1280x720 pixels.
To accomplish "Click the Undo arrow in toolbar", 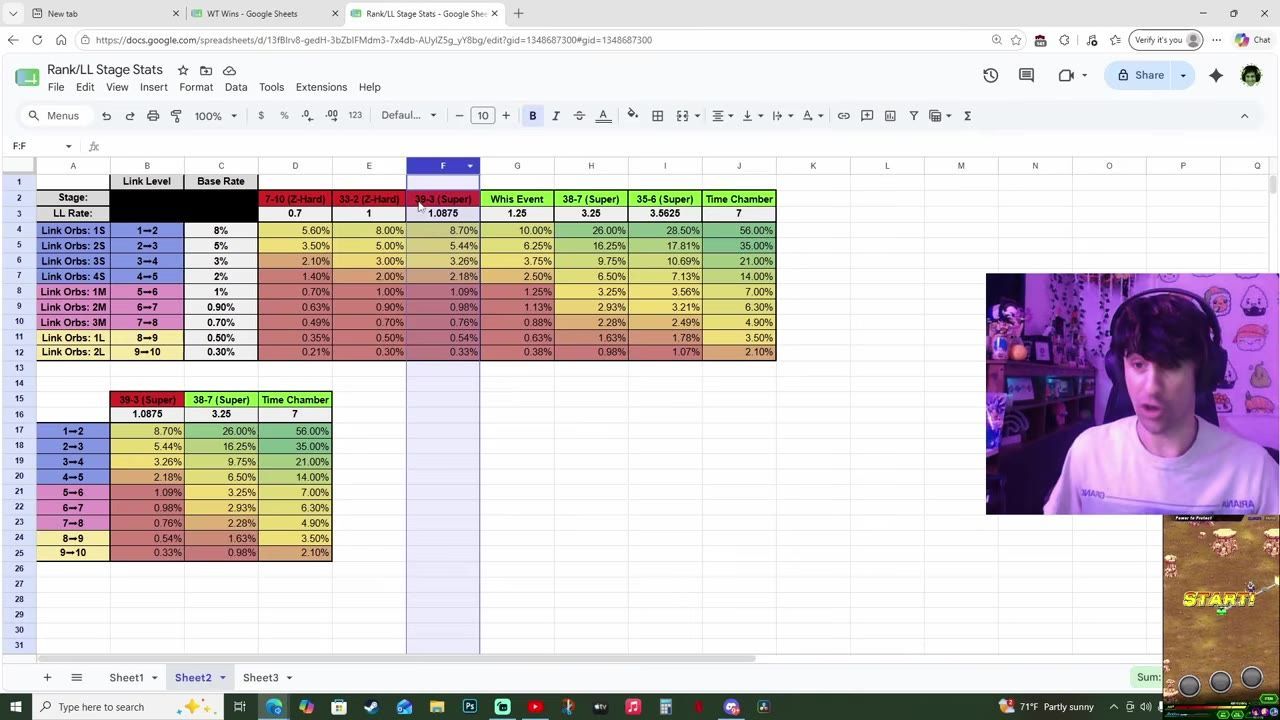I will tap(106, 116).
